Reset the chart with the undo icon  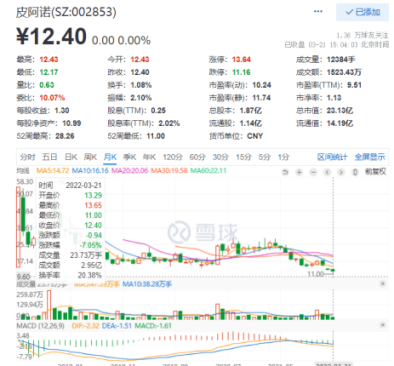point(285,172)
